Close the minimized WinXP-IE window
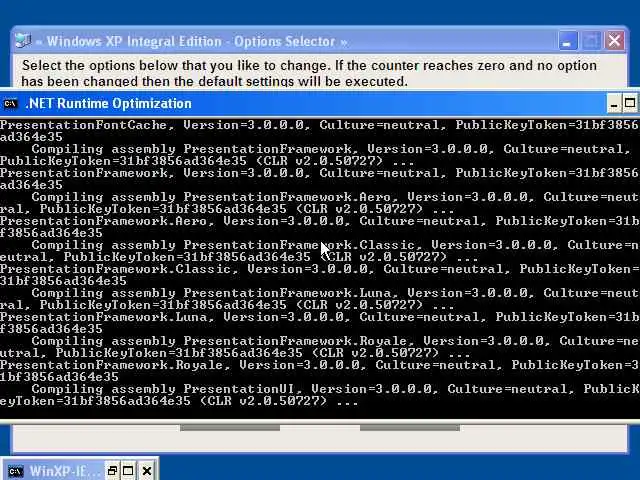640x480 pixels. click(147, 471)
